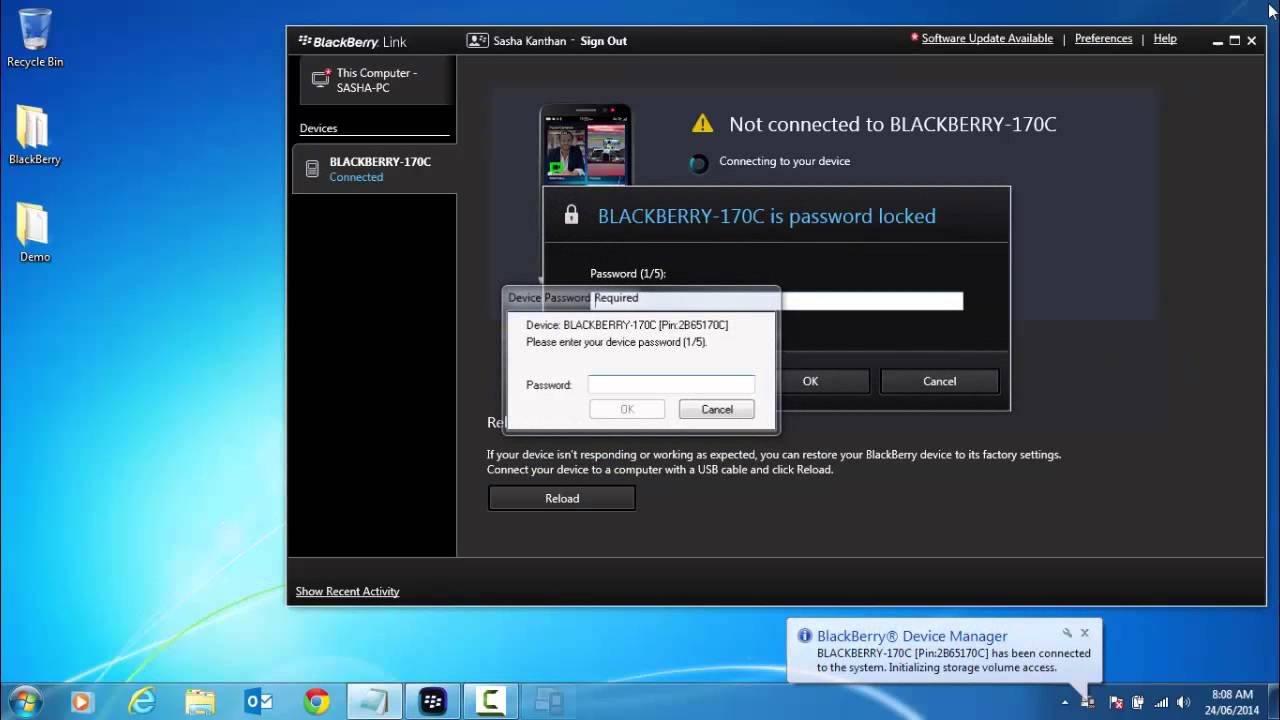This screenshot has width=1280, height=720.
Task: Open Show Recent Activity link
Action: pyautogui.click(x=347, y=591)
